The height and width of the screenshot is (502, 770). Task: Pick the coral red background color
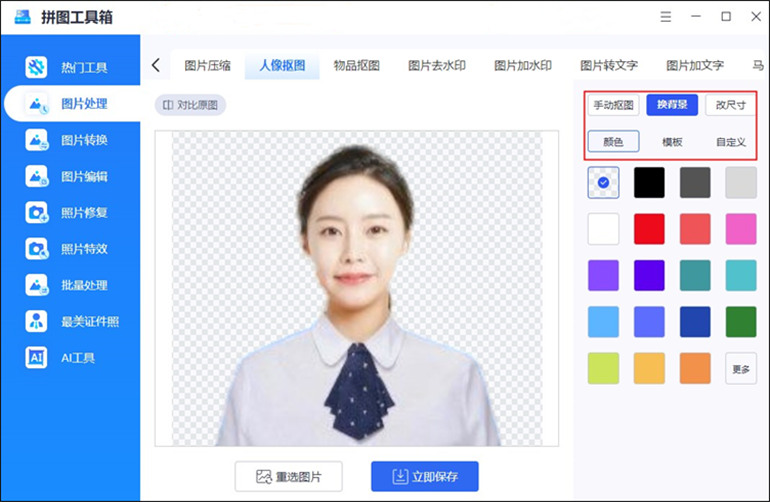695,229
